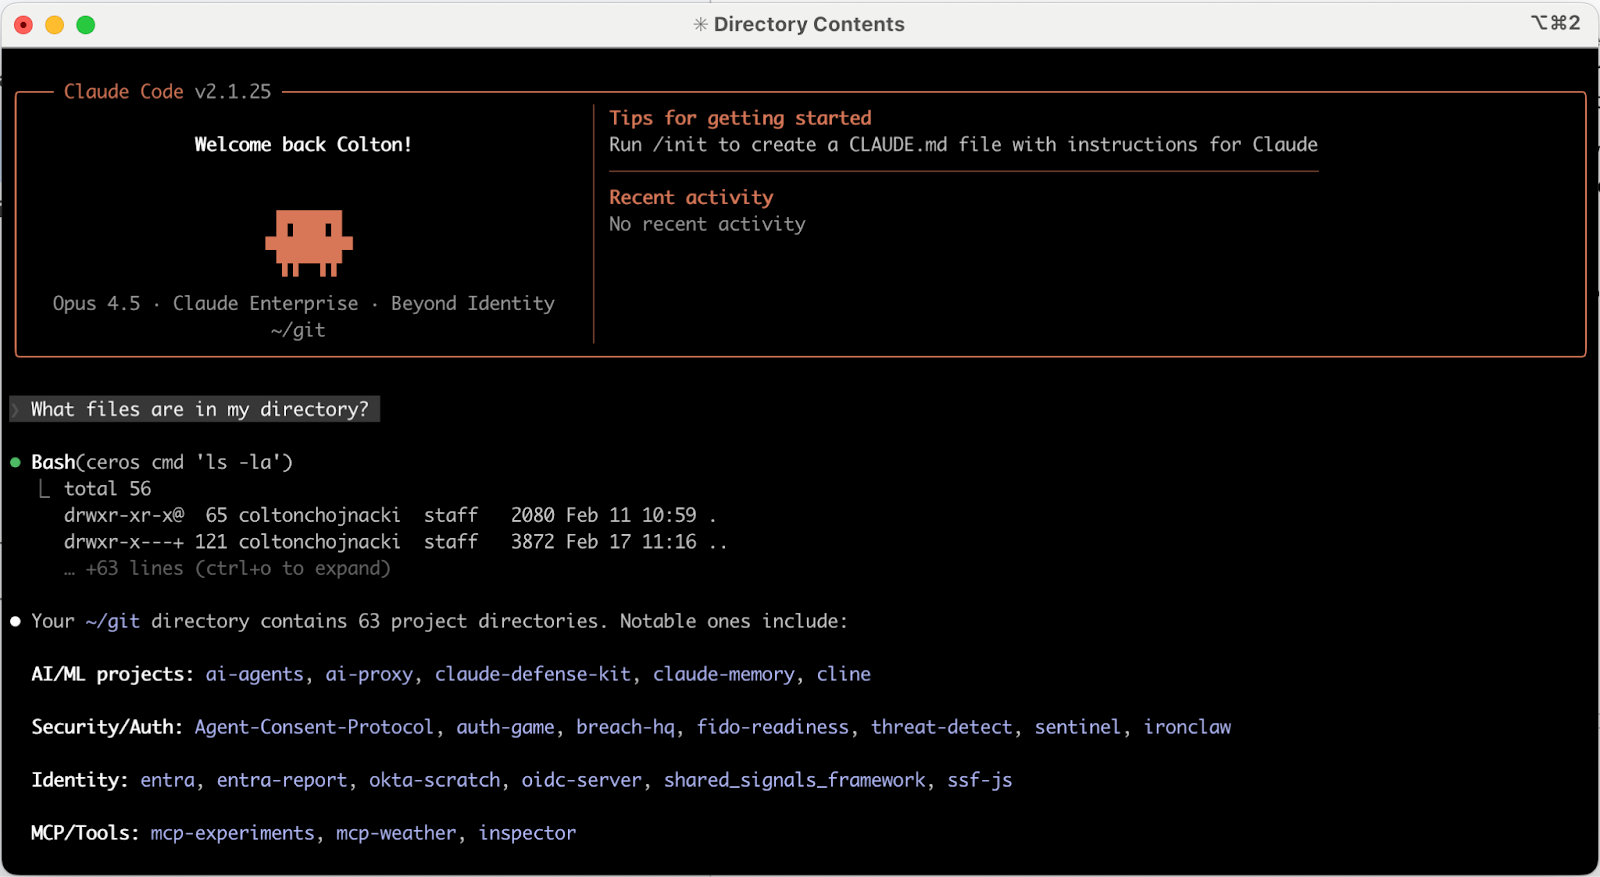Image resolution: width=1600 pixels, height=877 pixels.
Task: Click 'mcp-experiments' project name
Action: (x=232, y=833)
